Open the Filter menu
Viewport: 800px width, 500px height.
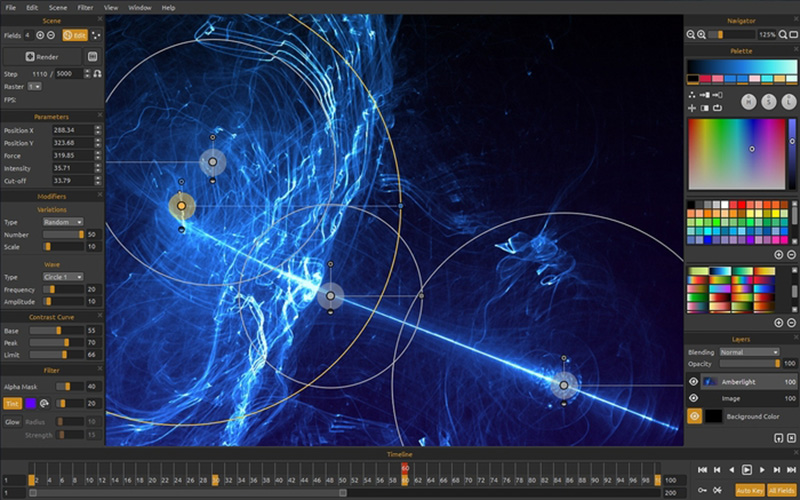point(85,8)
